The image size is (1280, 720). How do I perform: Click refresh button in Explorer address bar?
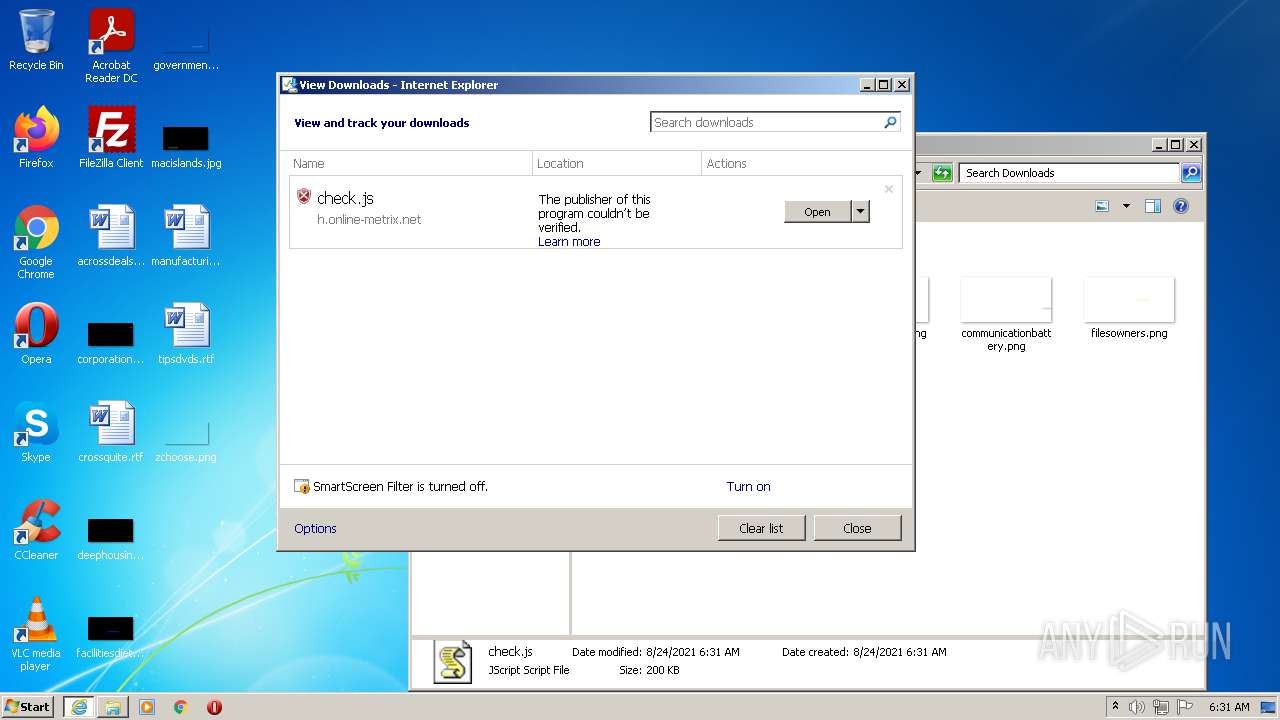point(941,173)
